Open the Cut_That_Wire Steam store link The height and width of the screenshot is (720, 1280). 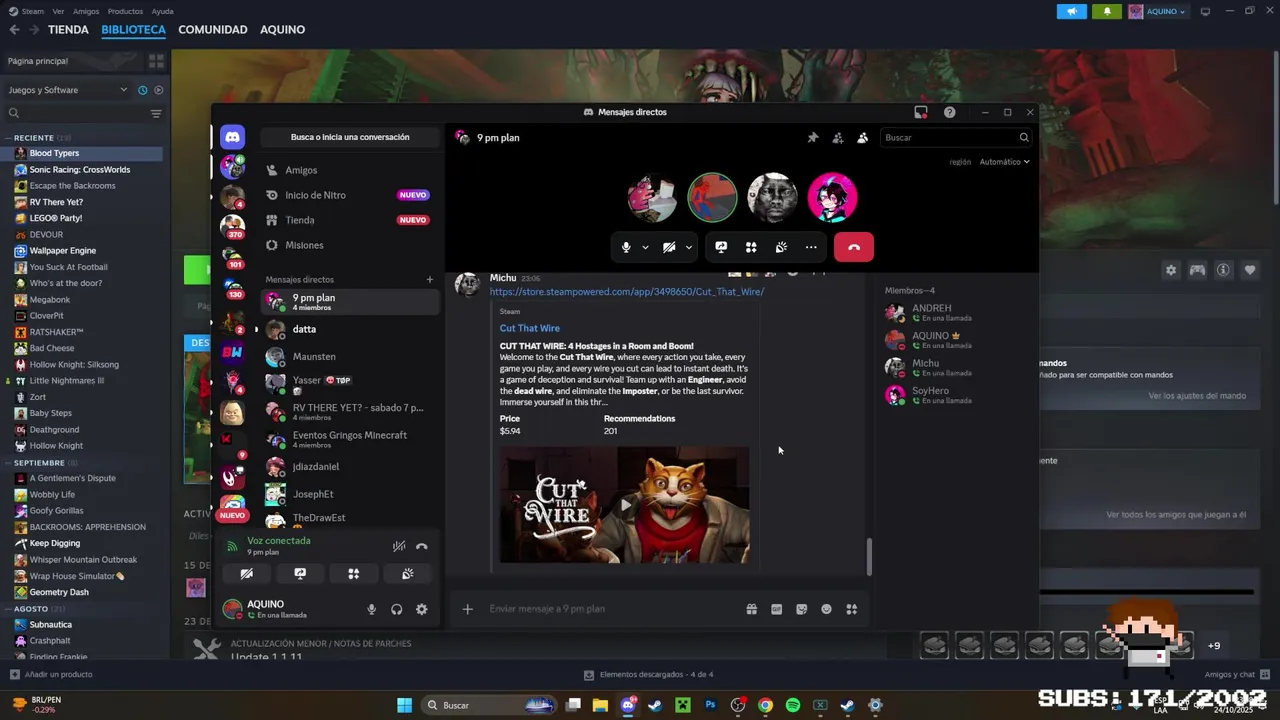point(627,292)
